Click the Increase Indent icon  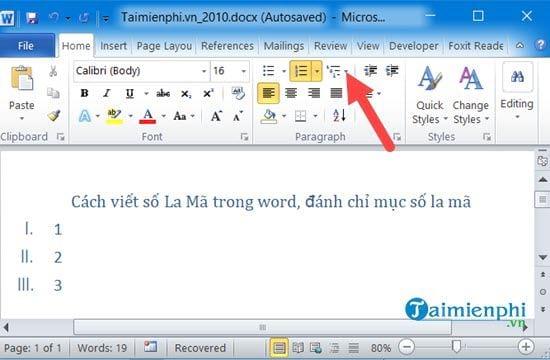(392, 71)
